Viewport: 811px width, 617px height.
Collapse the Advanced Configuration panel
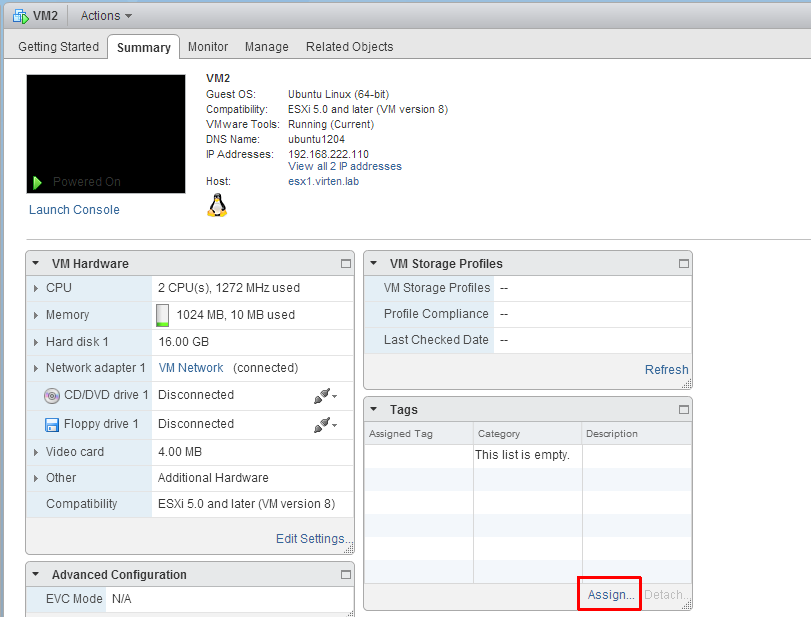click(36, 574)
